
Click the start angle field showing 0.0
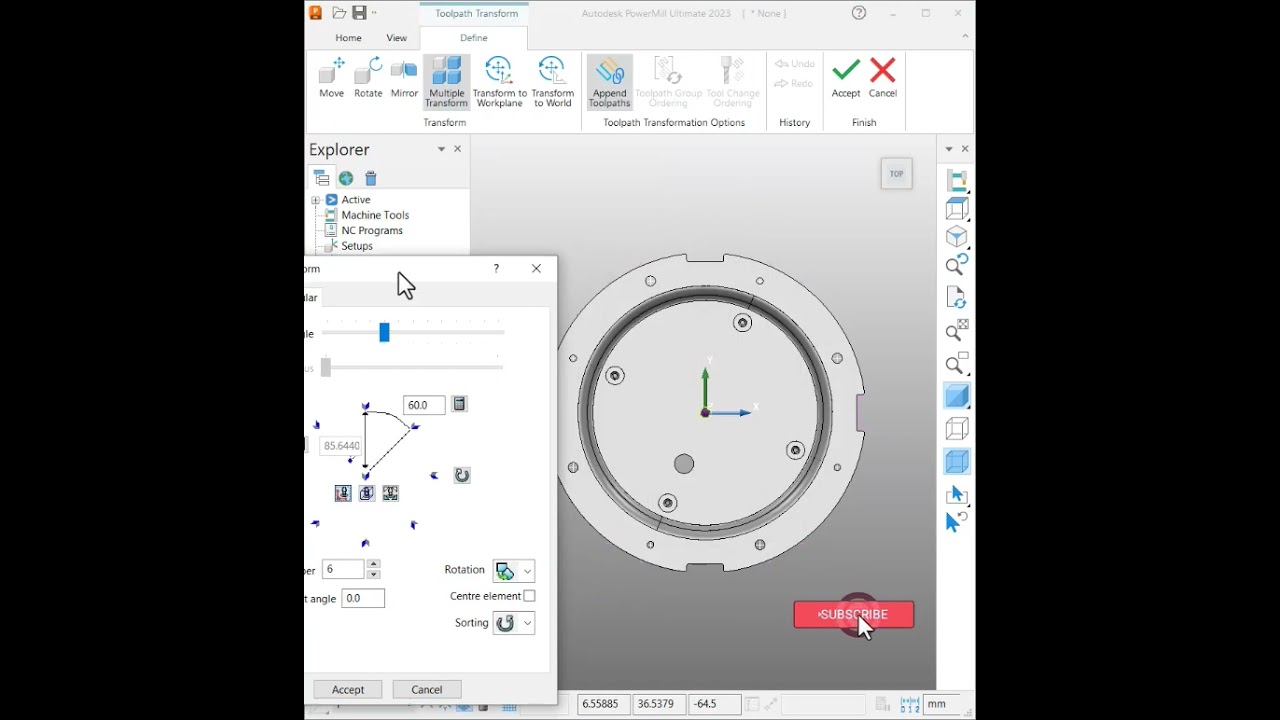(x=363, y=598)
